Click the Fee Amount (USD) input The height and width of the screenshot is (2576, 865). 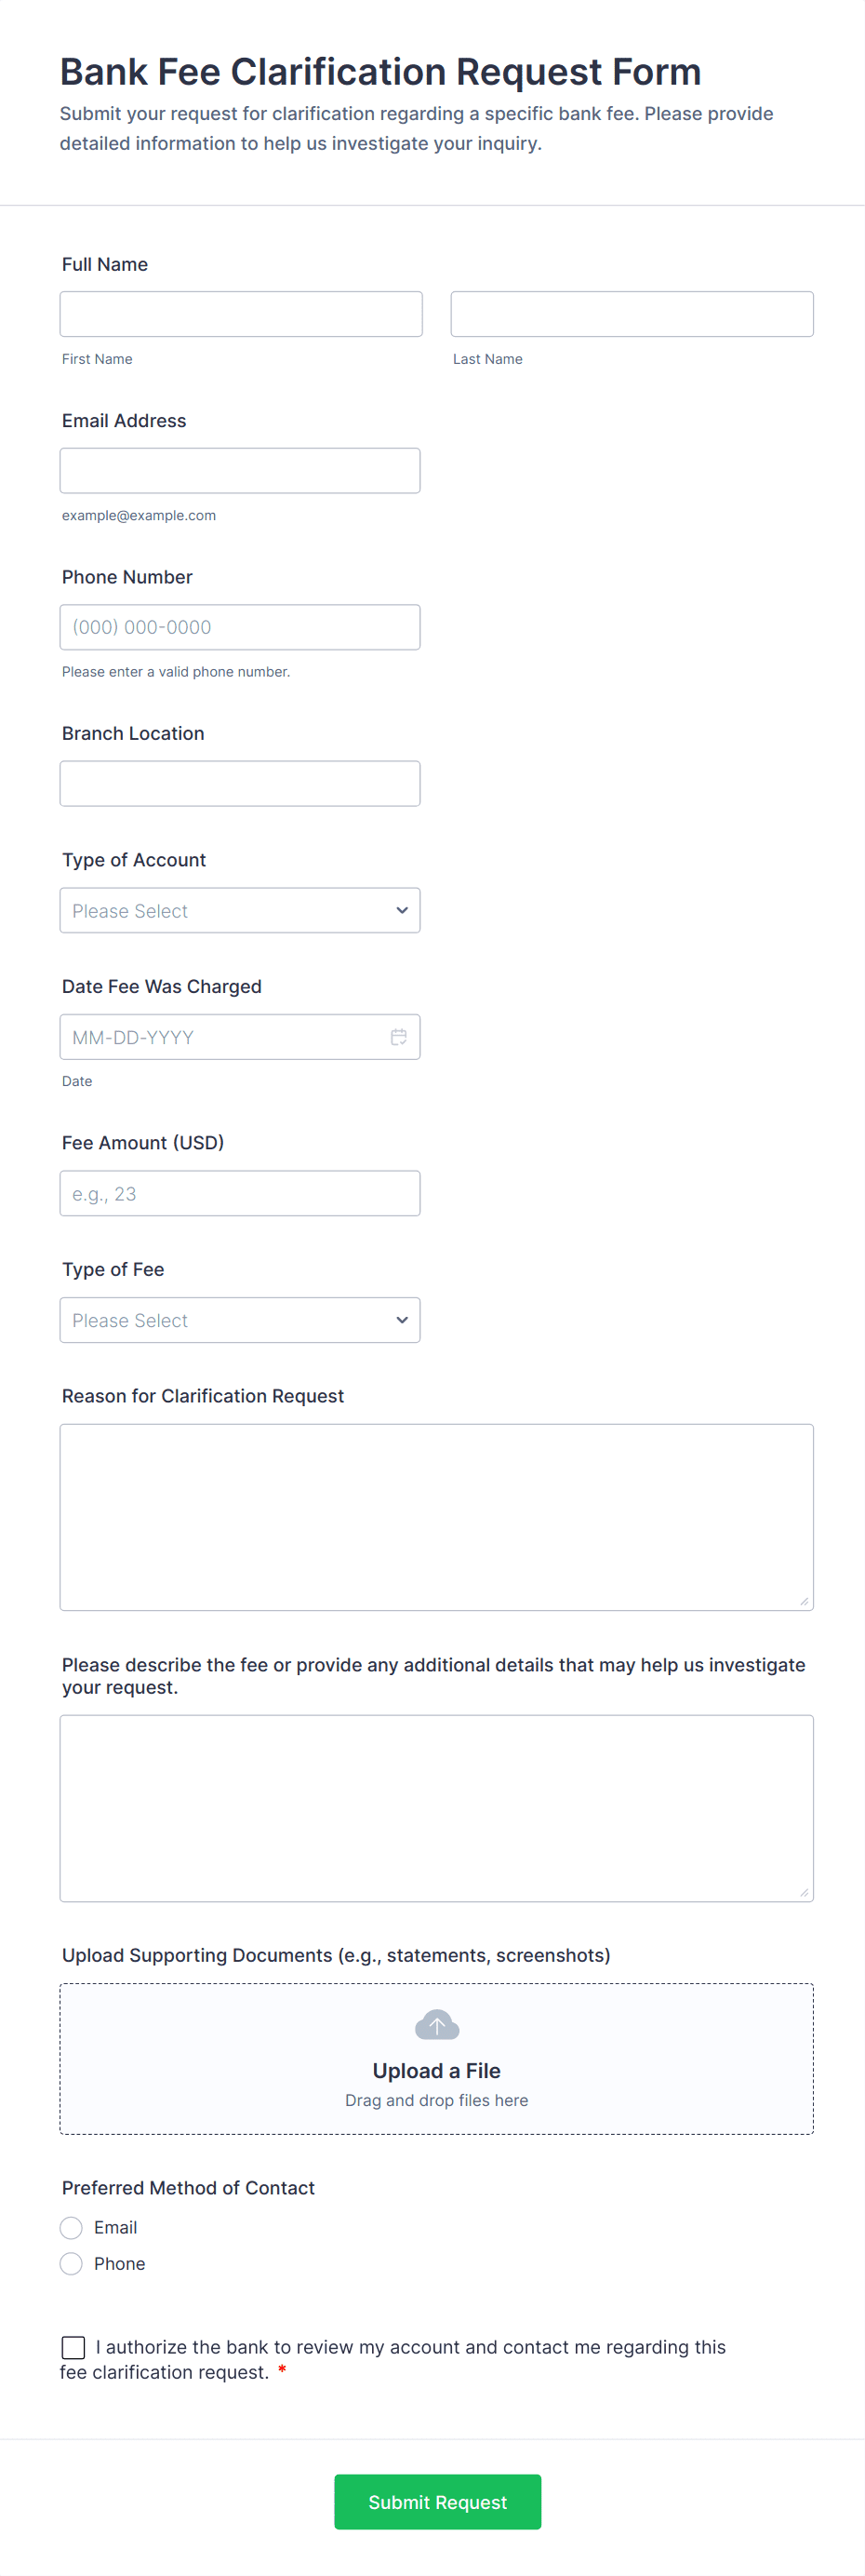[x=240, y=1193]
